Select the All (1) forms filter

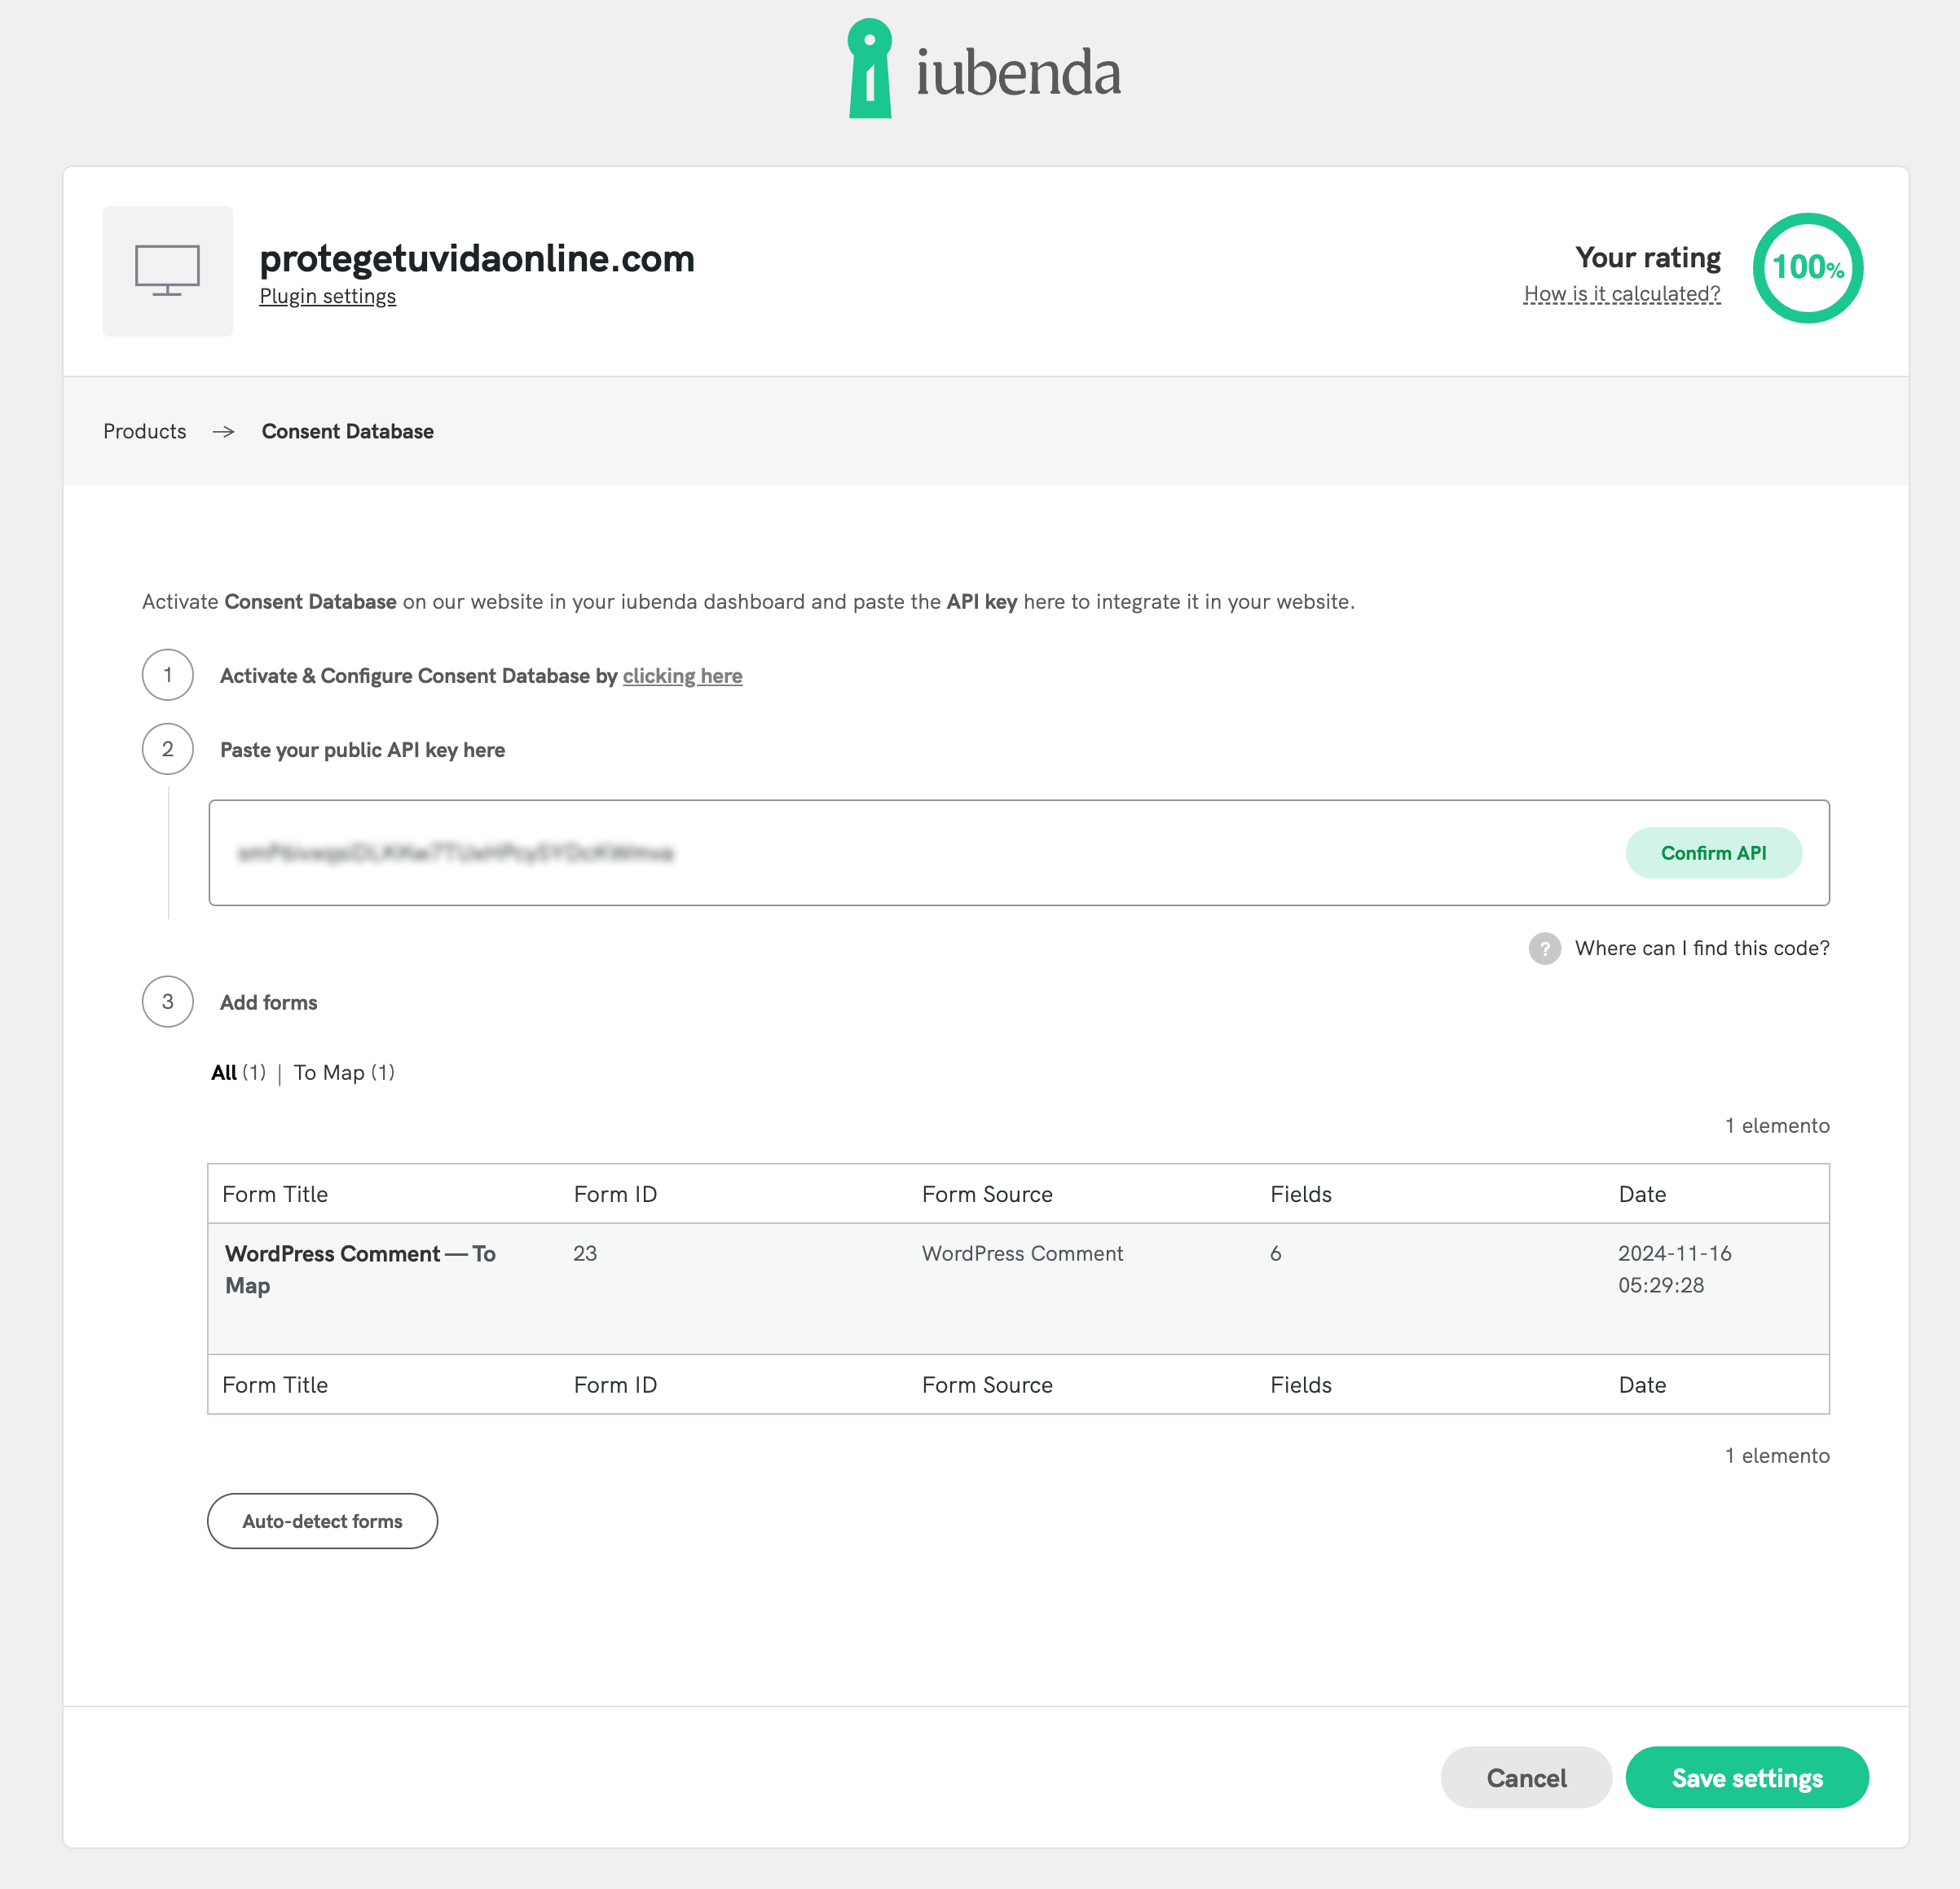tap(238, 1073)
